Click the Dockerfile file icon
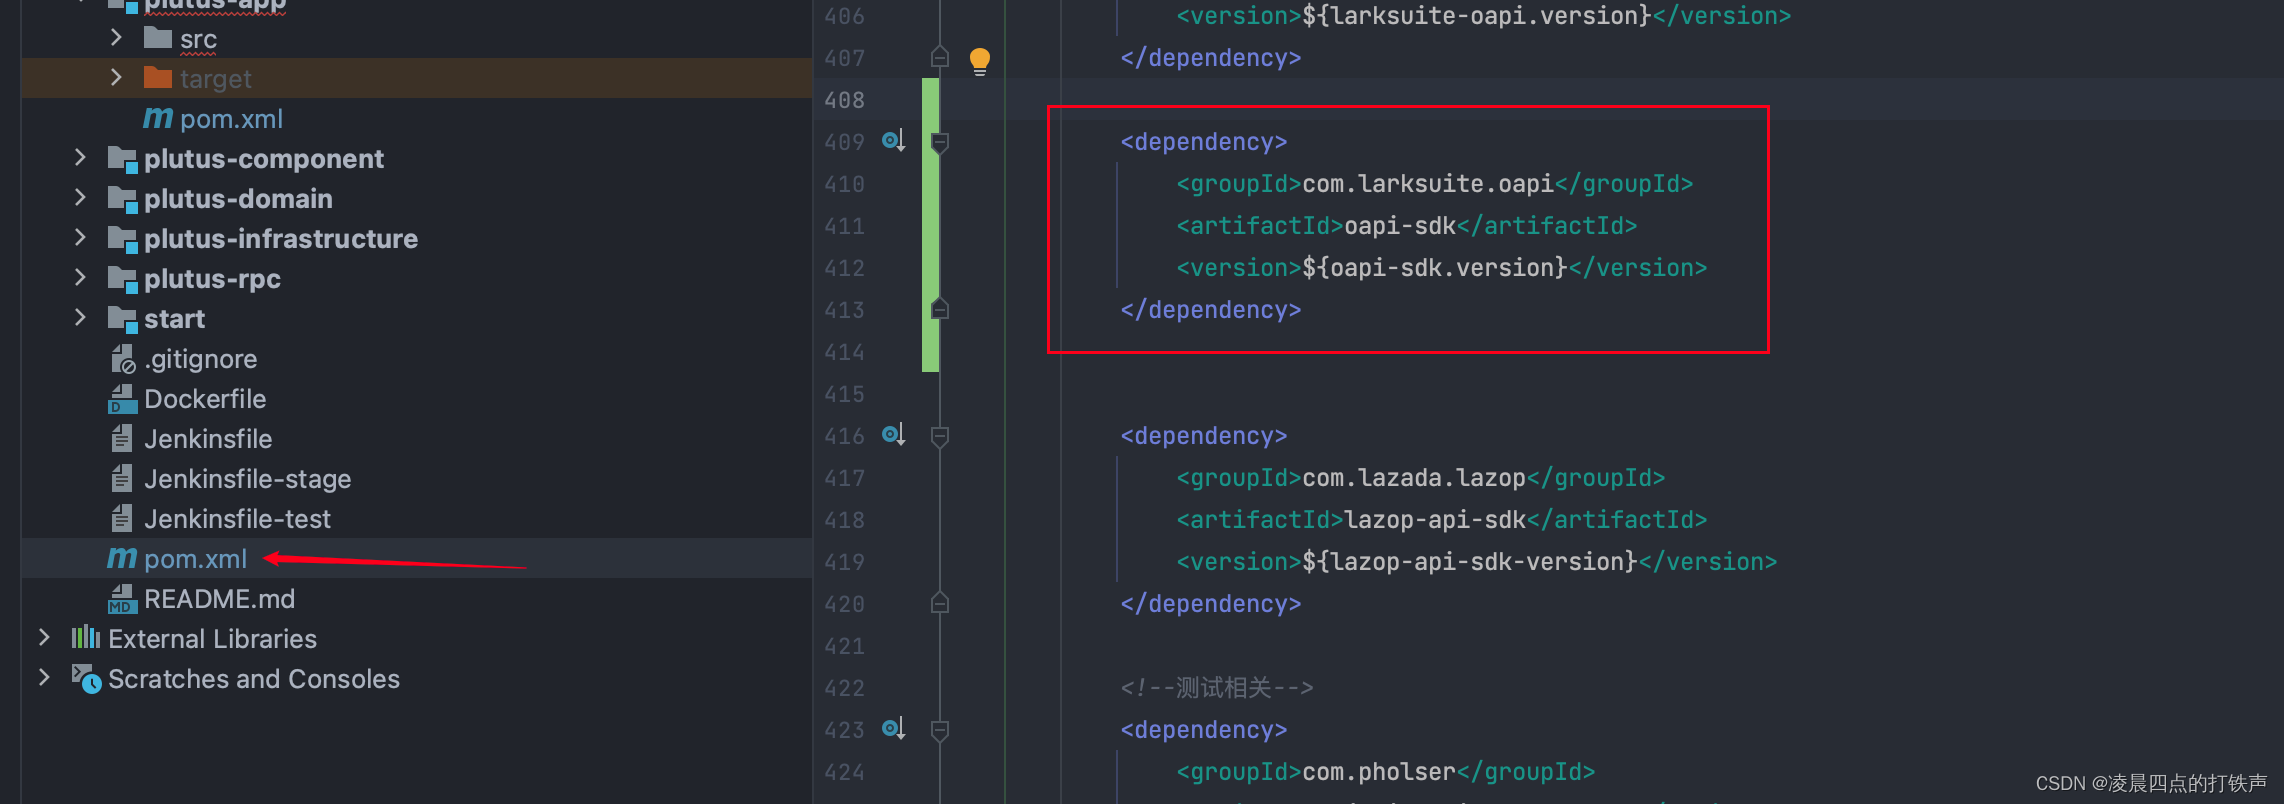The image size is (2284, 804). [122, 399]
